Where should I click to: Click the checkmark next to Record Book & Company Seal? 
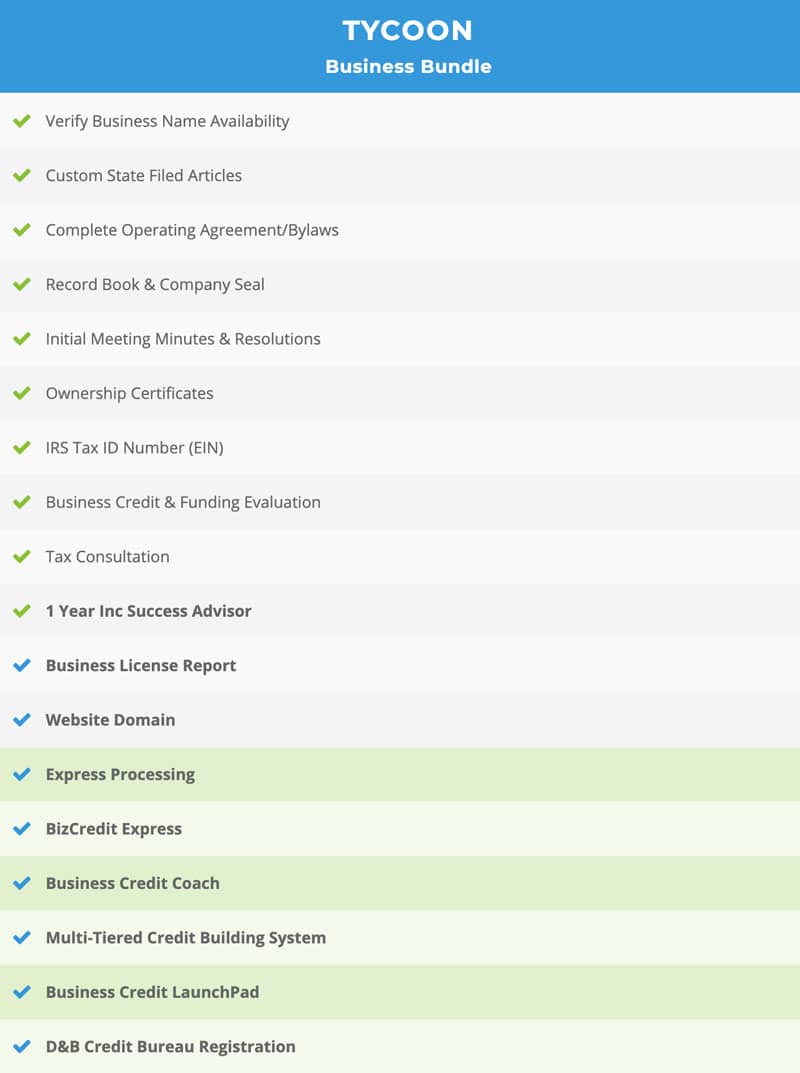pos(22,284)
